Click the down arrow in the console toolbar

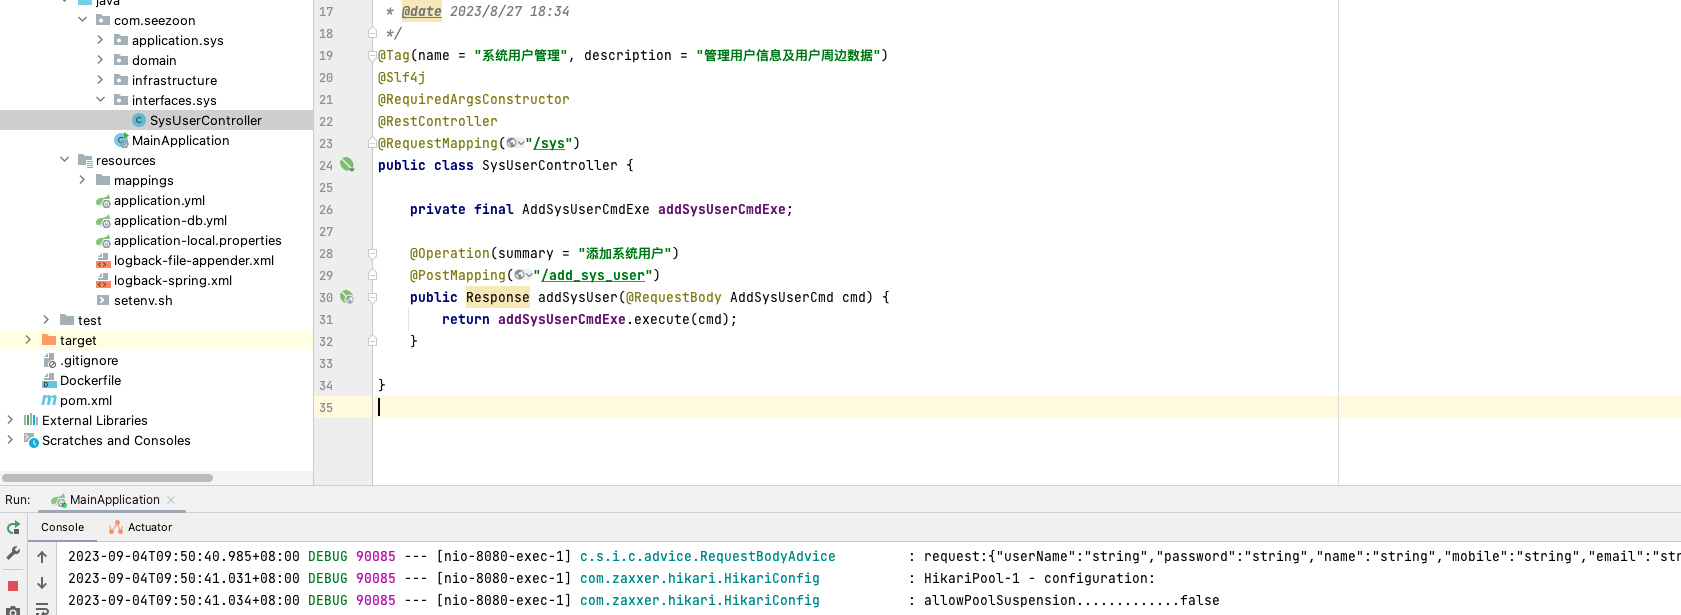(x=42, y=583)
